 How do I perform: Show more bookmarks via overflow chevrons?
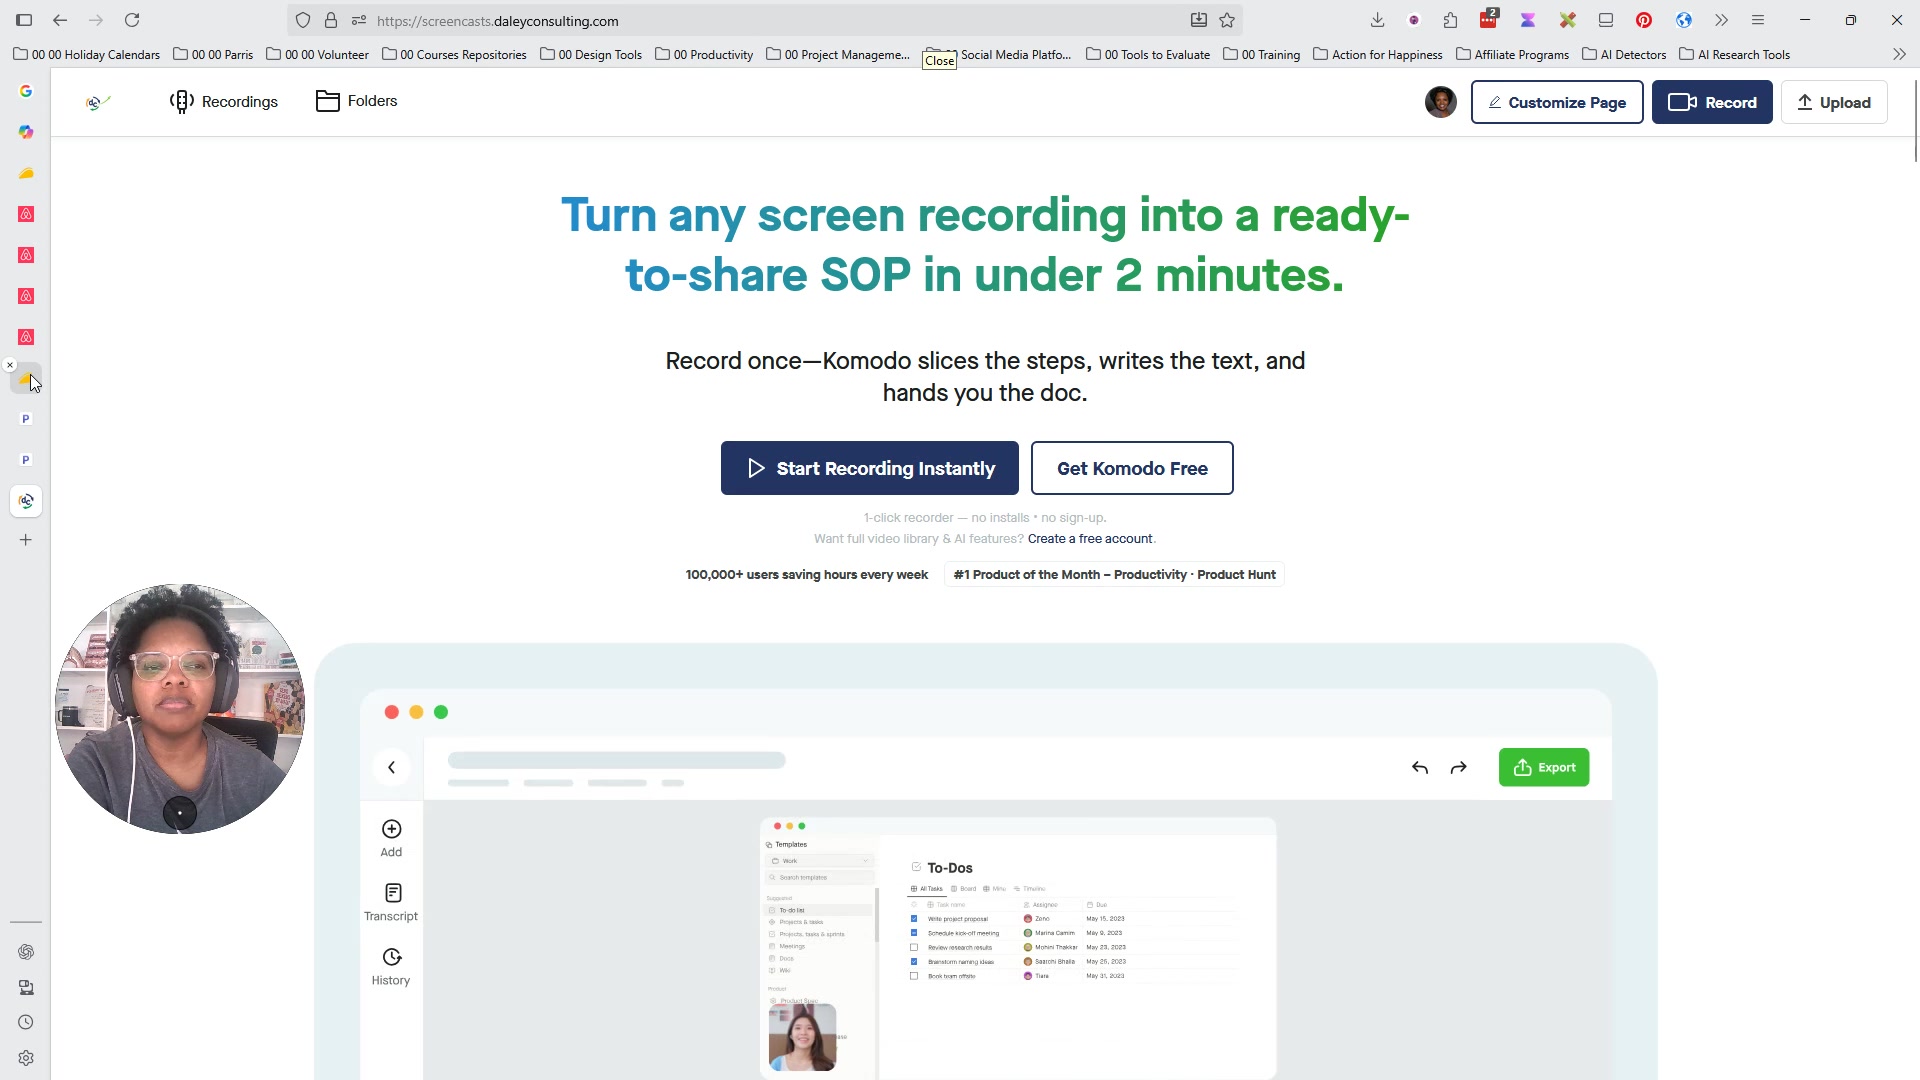coord(1899,55)
